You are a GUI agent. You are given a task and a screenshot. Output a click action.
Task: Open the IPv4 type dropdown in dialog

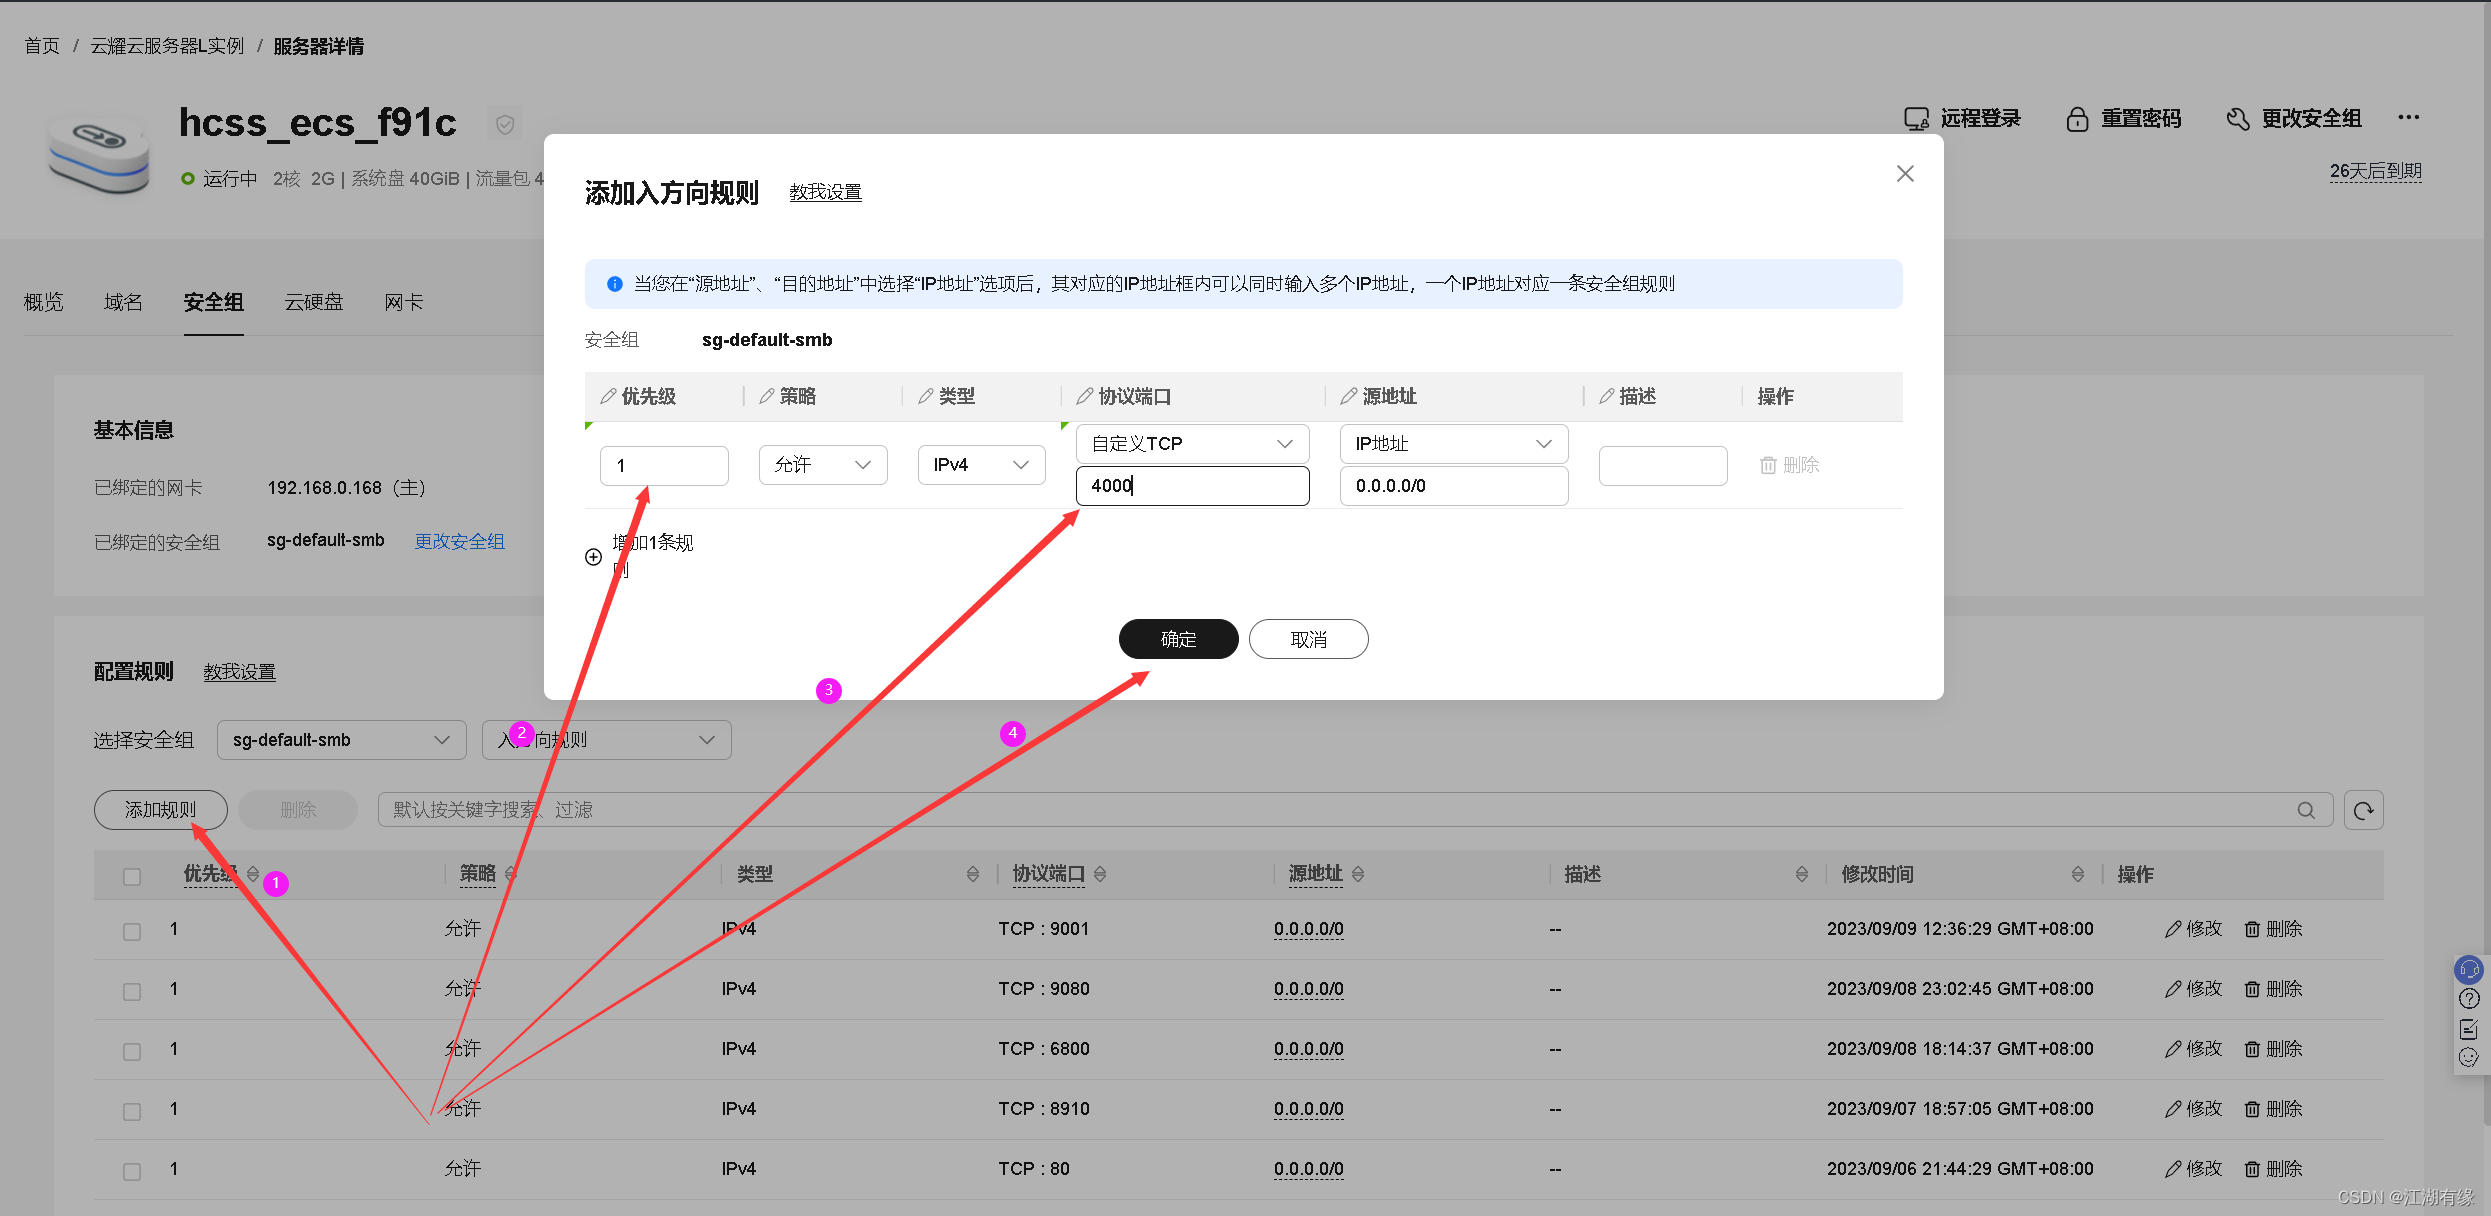982,465
